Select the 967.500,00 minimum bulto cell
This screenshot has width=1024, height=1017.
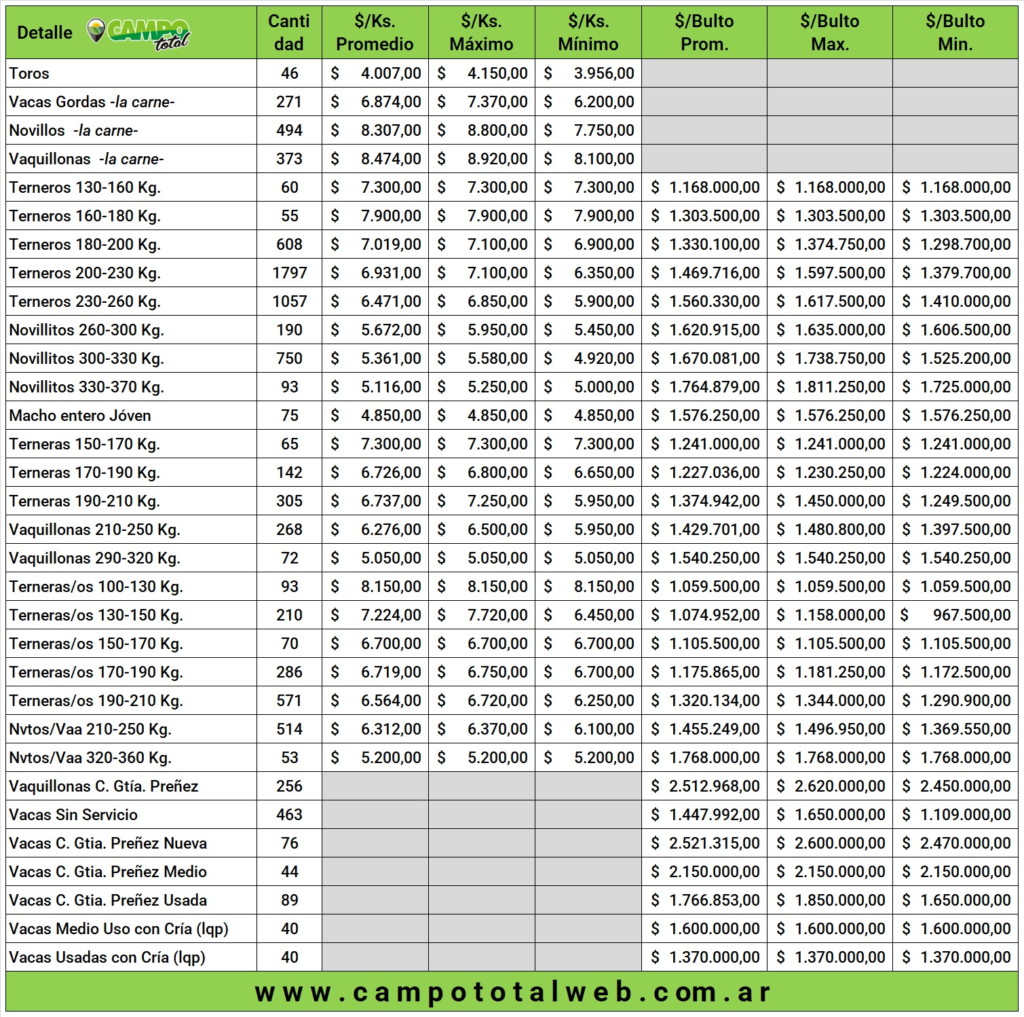(x=956, y=615)
